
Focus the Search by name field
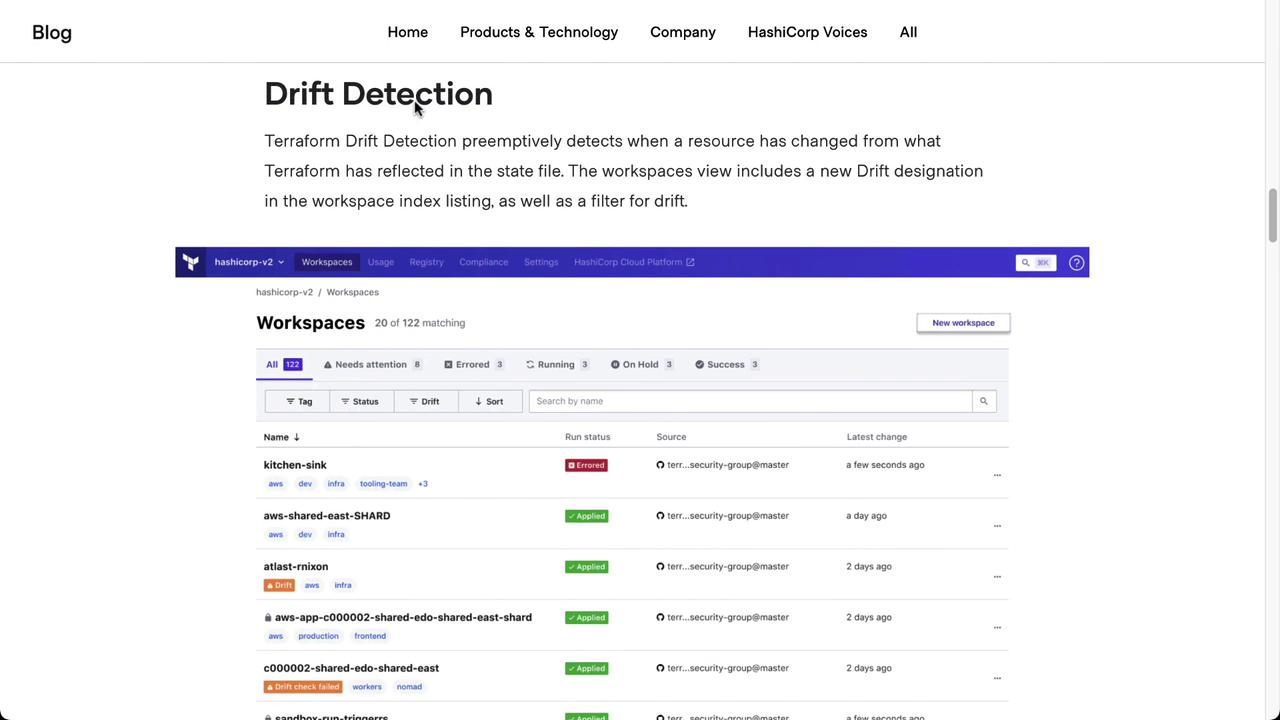(750, 401)
